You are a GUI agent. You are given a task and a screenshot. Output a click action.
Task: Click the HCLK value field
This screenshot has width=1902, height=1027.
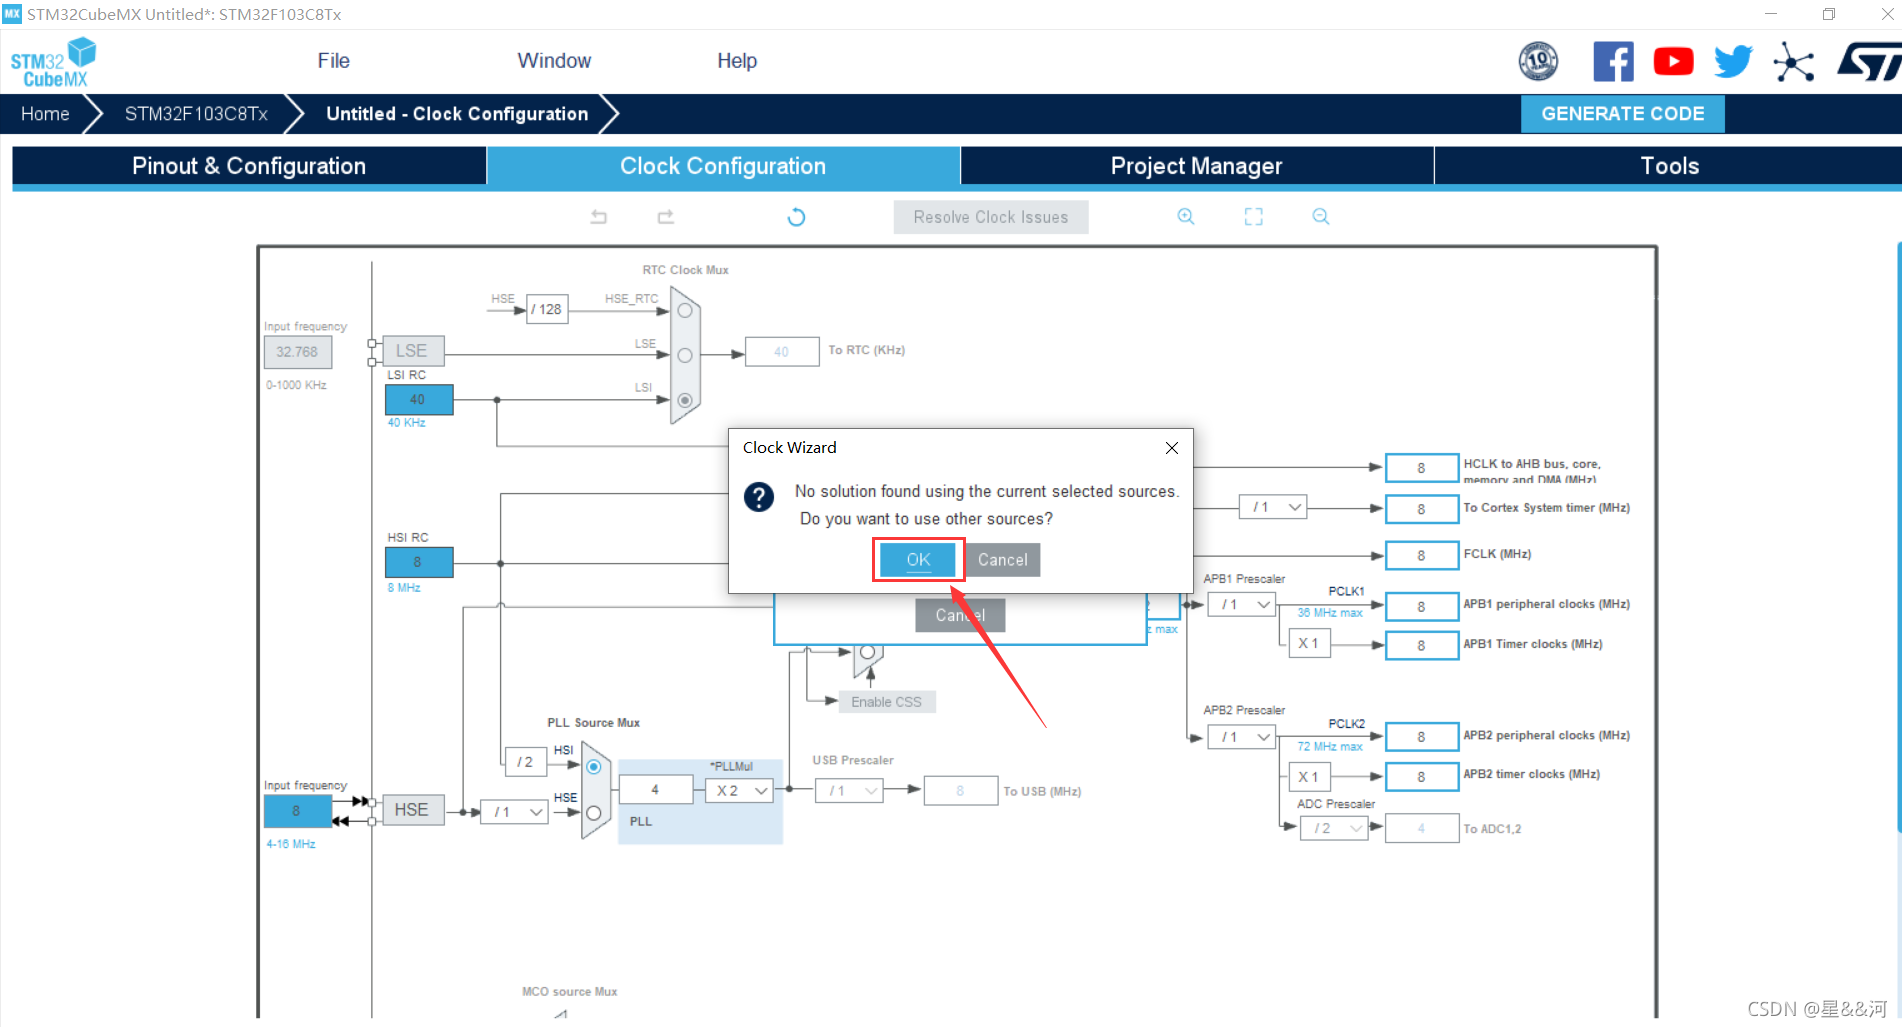pyautogui.click(x=1421, y=468)
